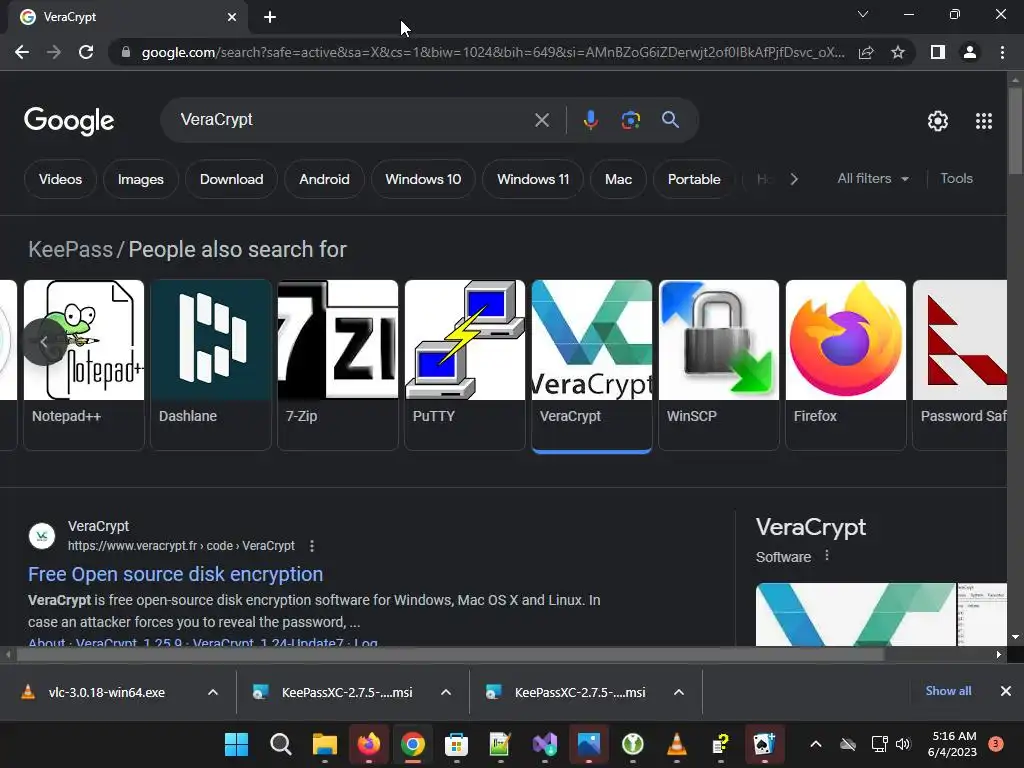Click the vertical page scrollbar thumb
1024x768 pixels.
[1015, 131]
